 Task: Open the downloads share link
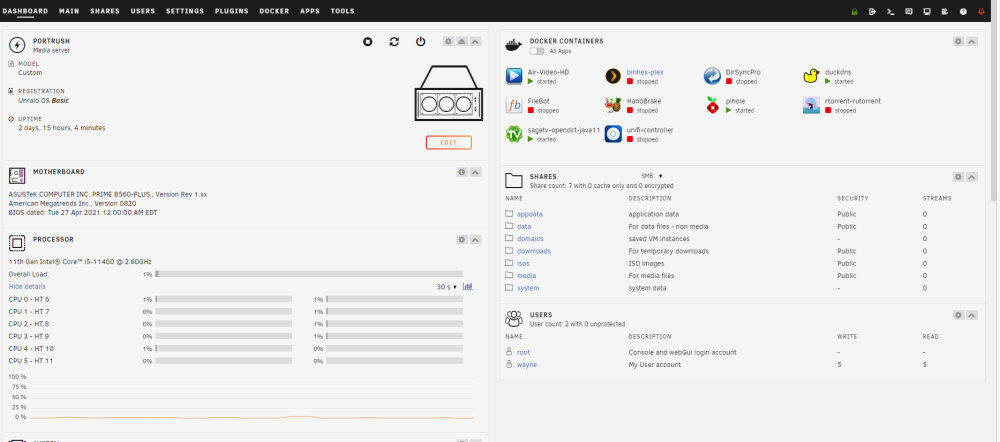(534, 251)
